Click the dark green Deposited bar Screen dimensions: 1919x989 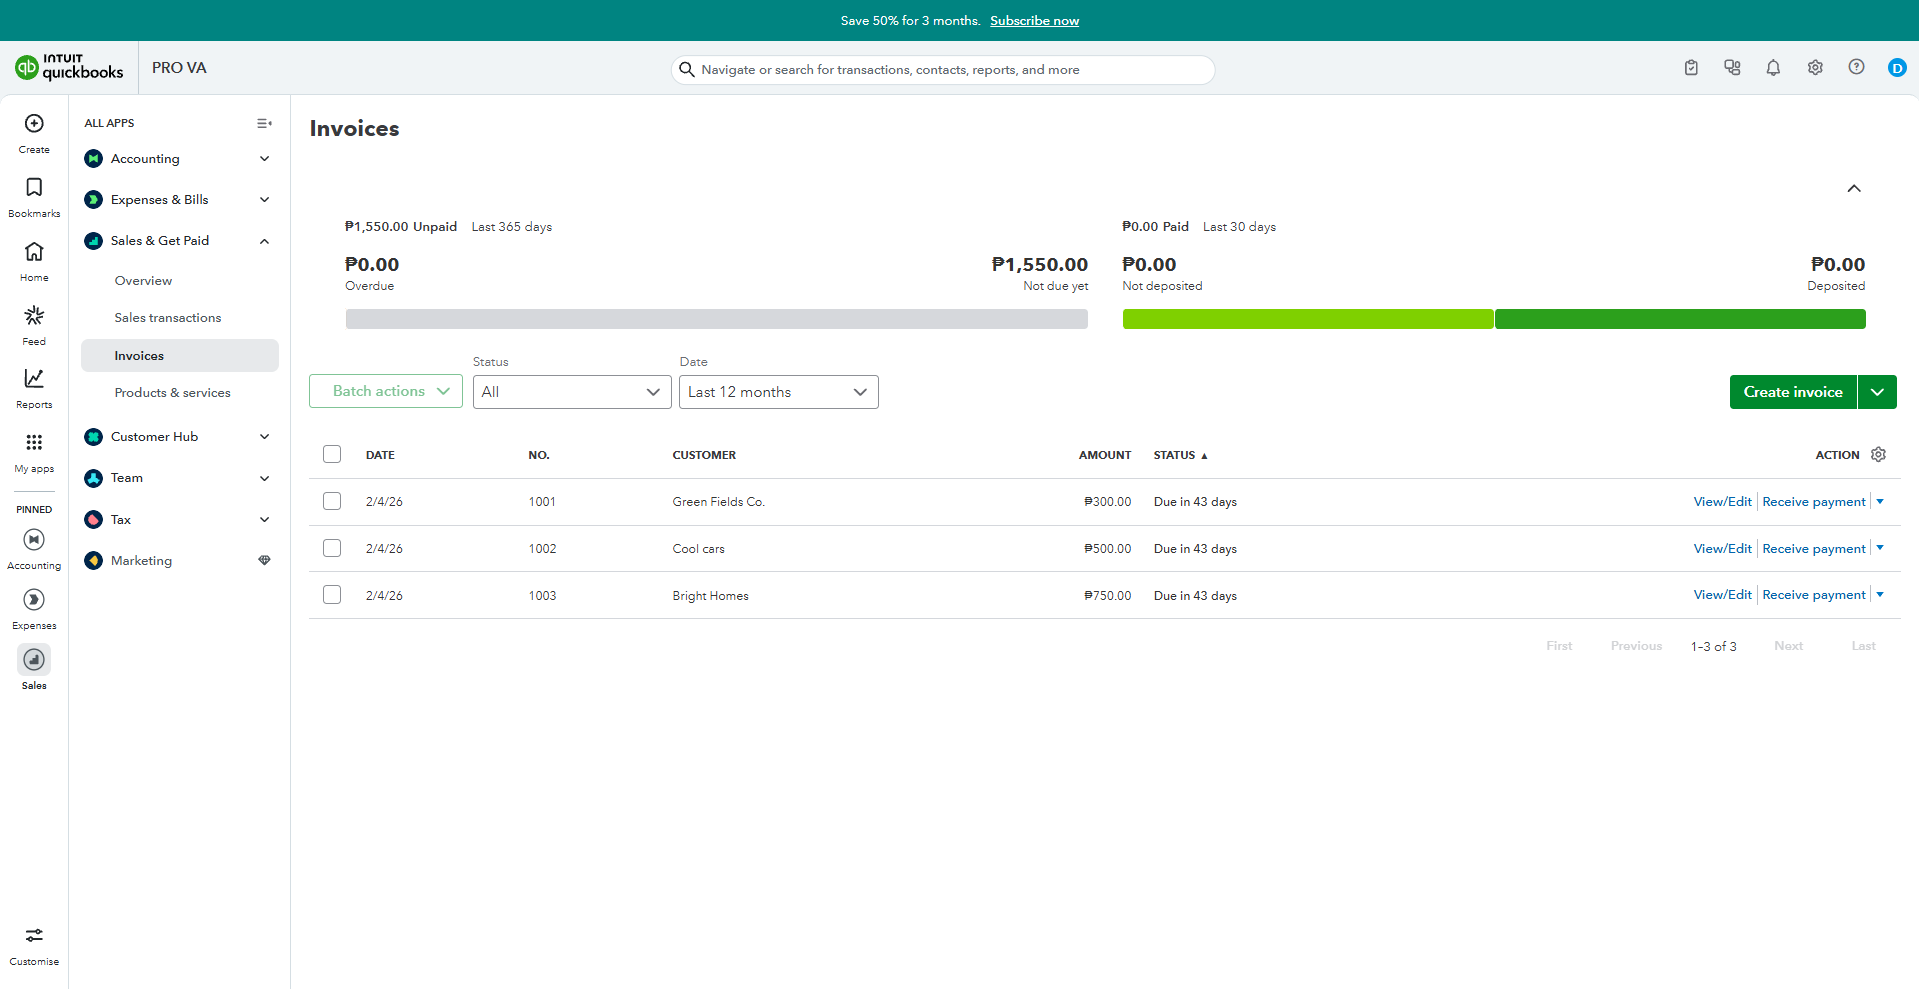pyautogui.click(x=1680, y=319)
